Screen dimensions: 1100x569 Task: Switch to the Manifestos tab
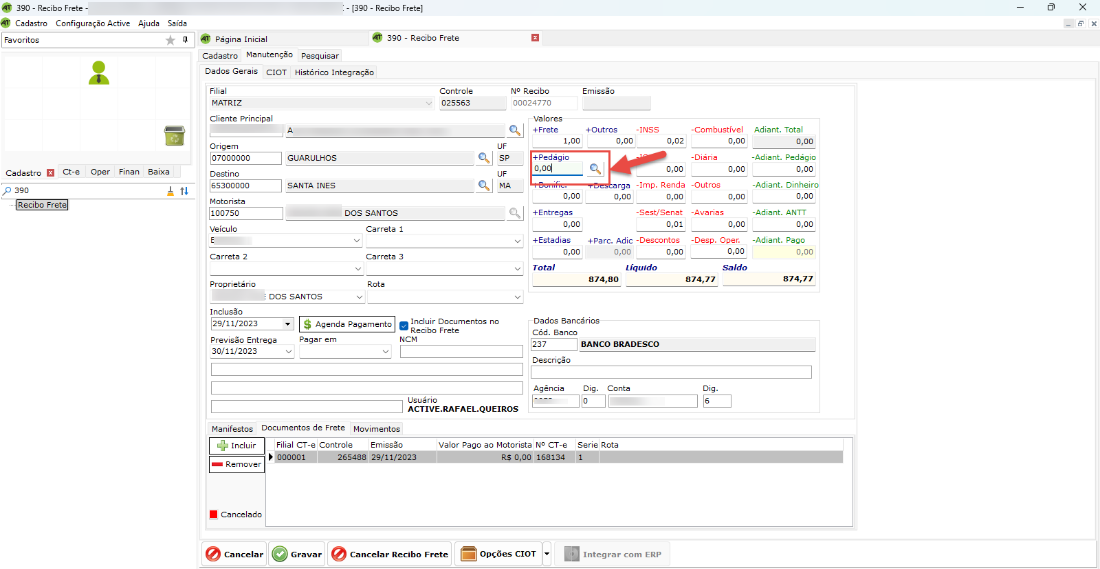[232, 428]
